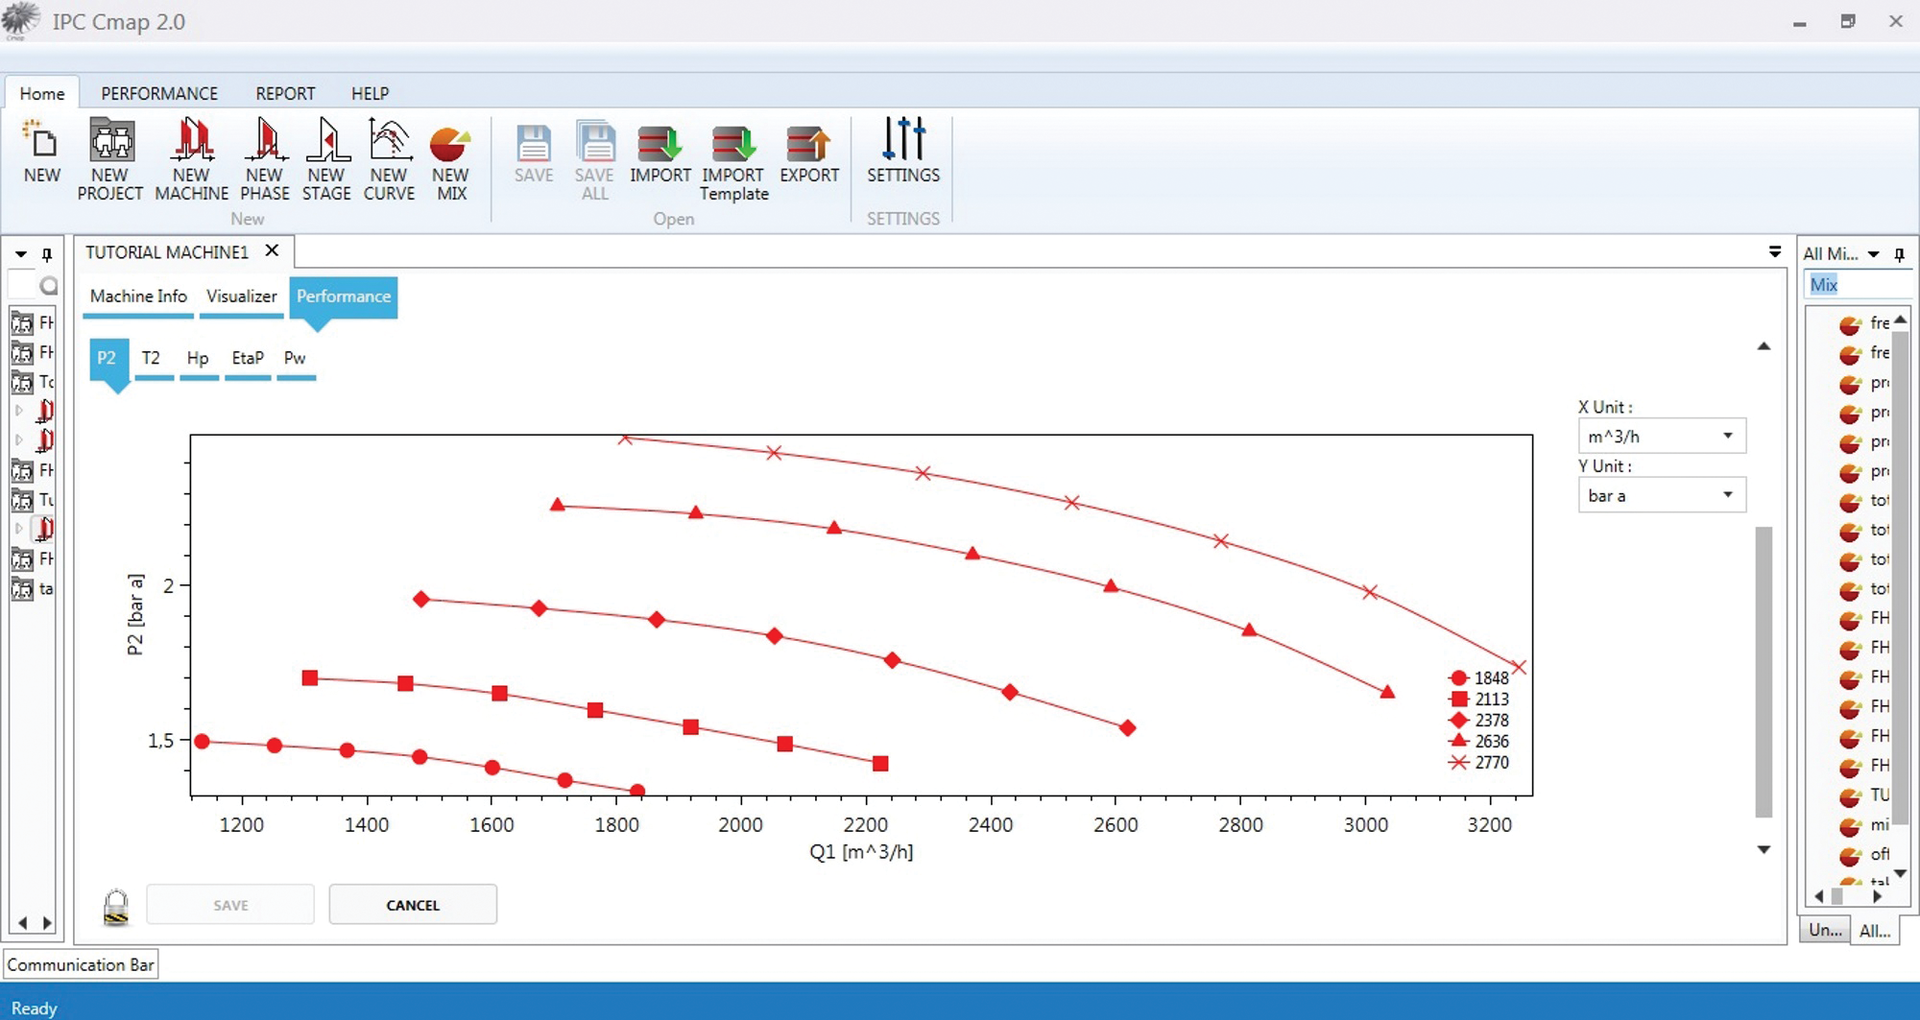1920x1020 pixels.
Task: Click the SAVE ALL icon
Action: click(595, 158)
